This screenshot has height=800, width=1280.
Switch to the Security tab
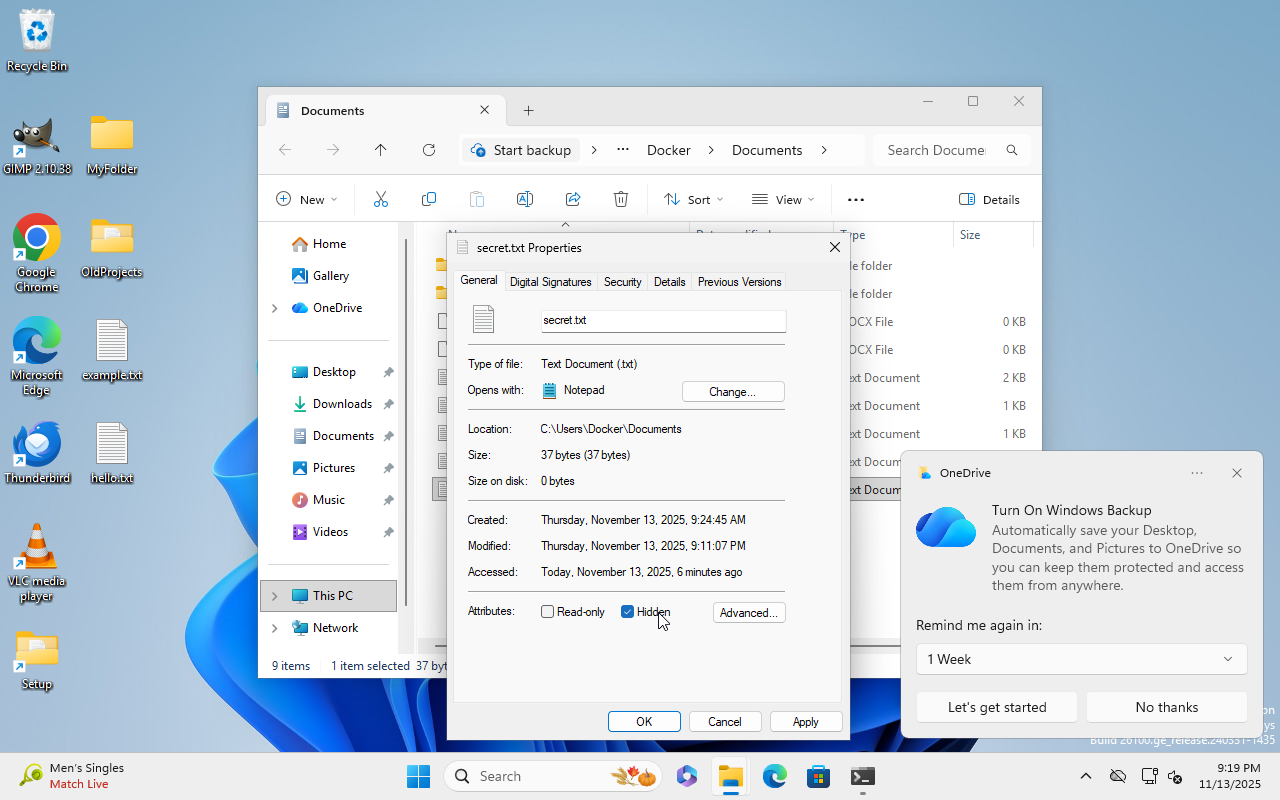(x=622, y=282)
